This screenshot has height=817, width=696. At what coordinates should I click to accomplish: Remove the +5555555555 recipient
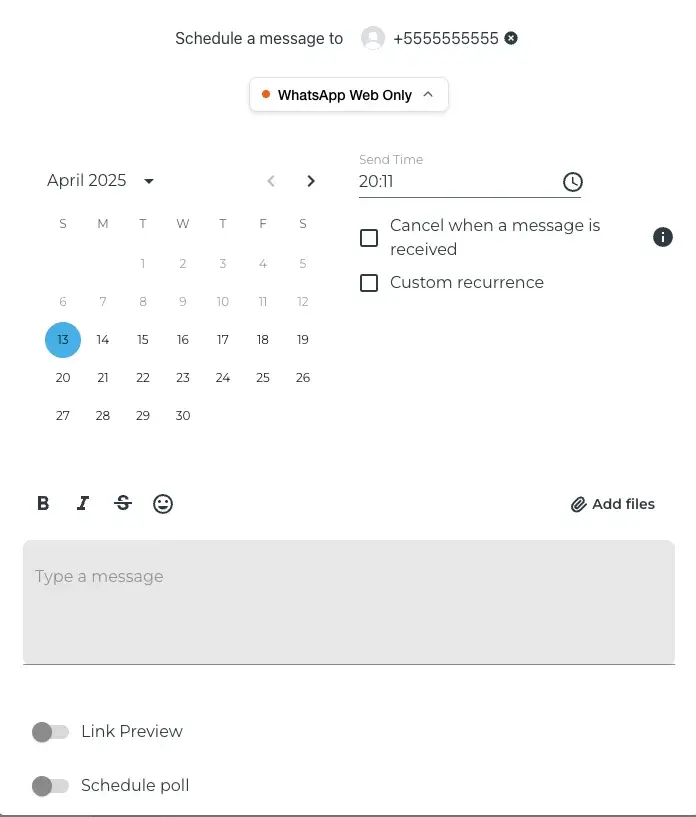[x=510, y=38]
